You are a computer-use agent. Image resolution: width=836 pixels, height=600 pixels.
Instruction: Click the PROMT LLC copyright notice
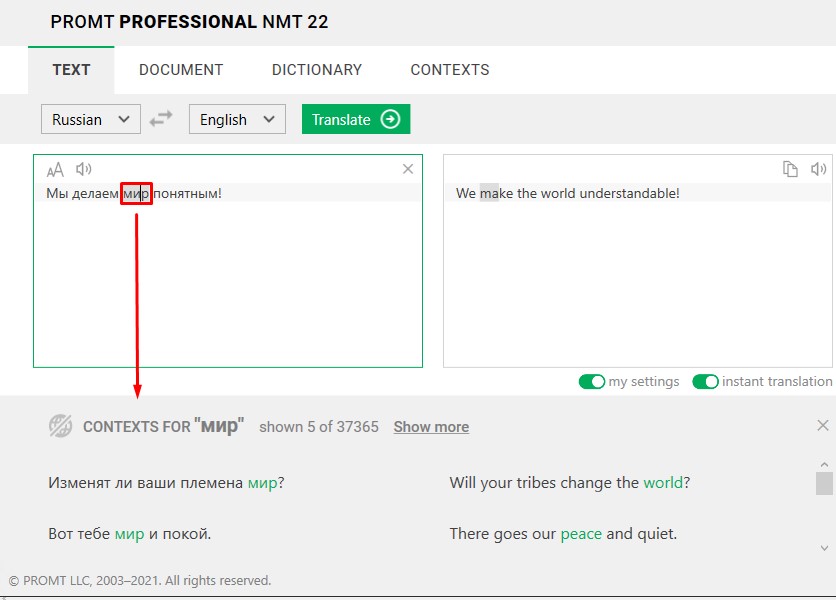click(x=140, y=580)
